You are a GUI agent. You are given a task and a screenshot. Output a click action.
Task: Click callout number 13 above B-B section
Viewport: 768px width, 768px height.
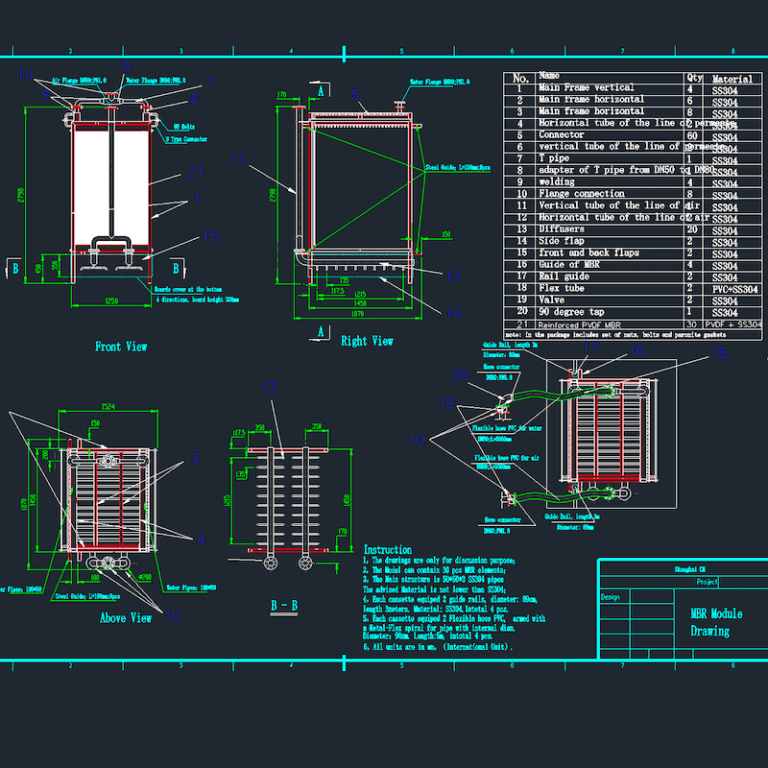[x=268, y=388]
